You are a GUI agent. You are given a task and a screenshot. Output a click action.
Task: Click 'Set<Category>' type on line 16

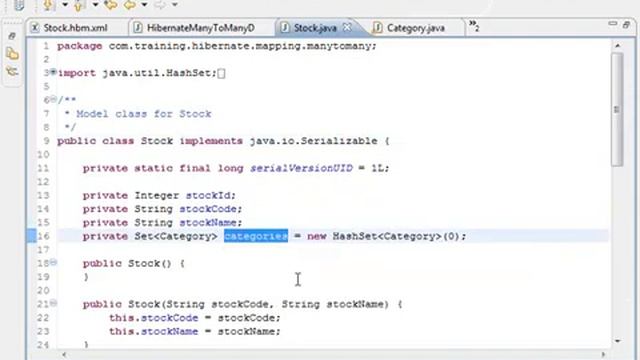[x=176, y=236]
